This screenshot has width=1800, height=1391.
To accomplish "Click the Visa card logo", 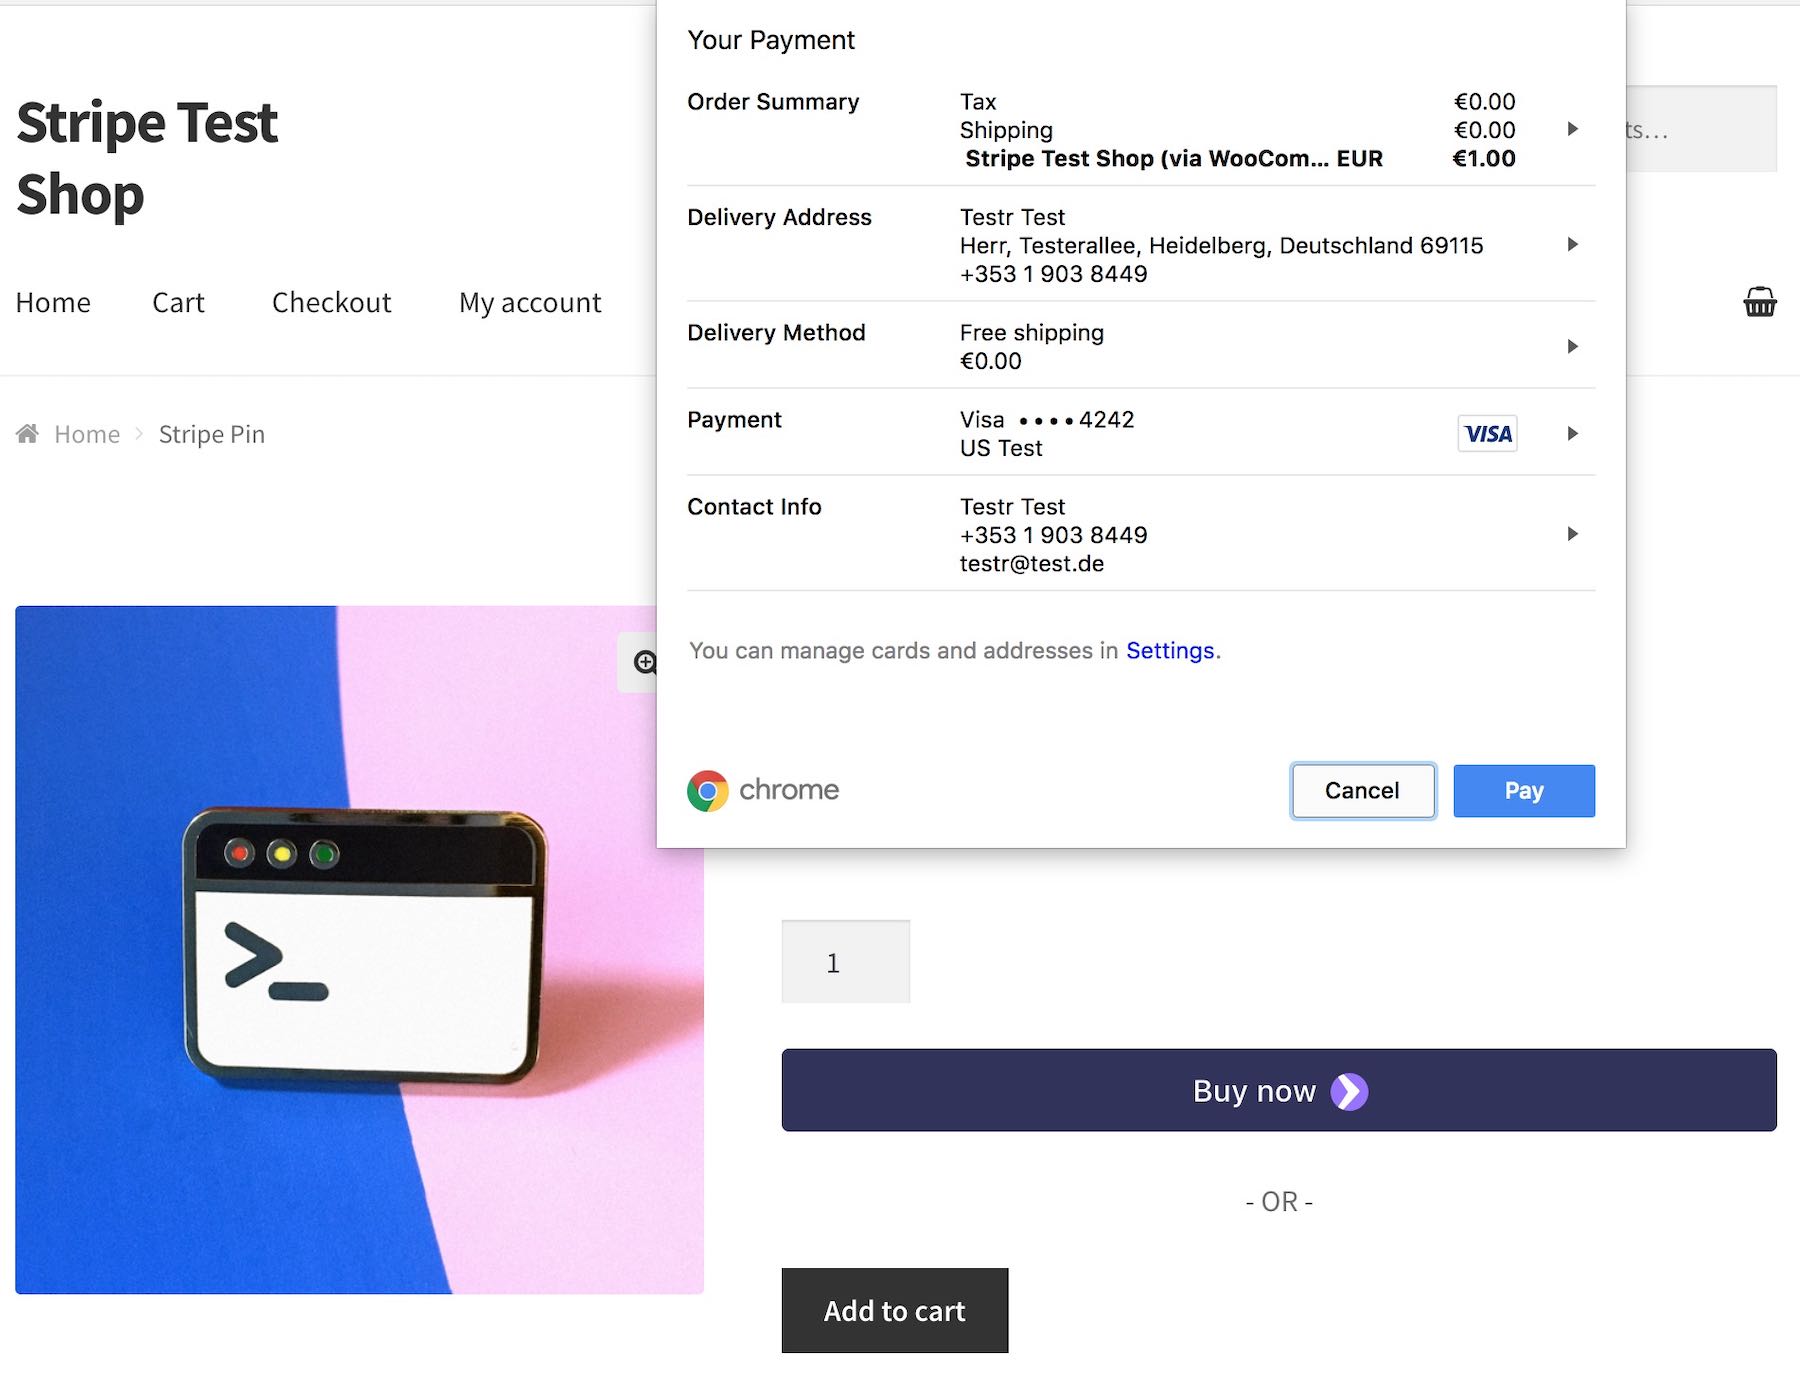I will click(1487, 434).
